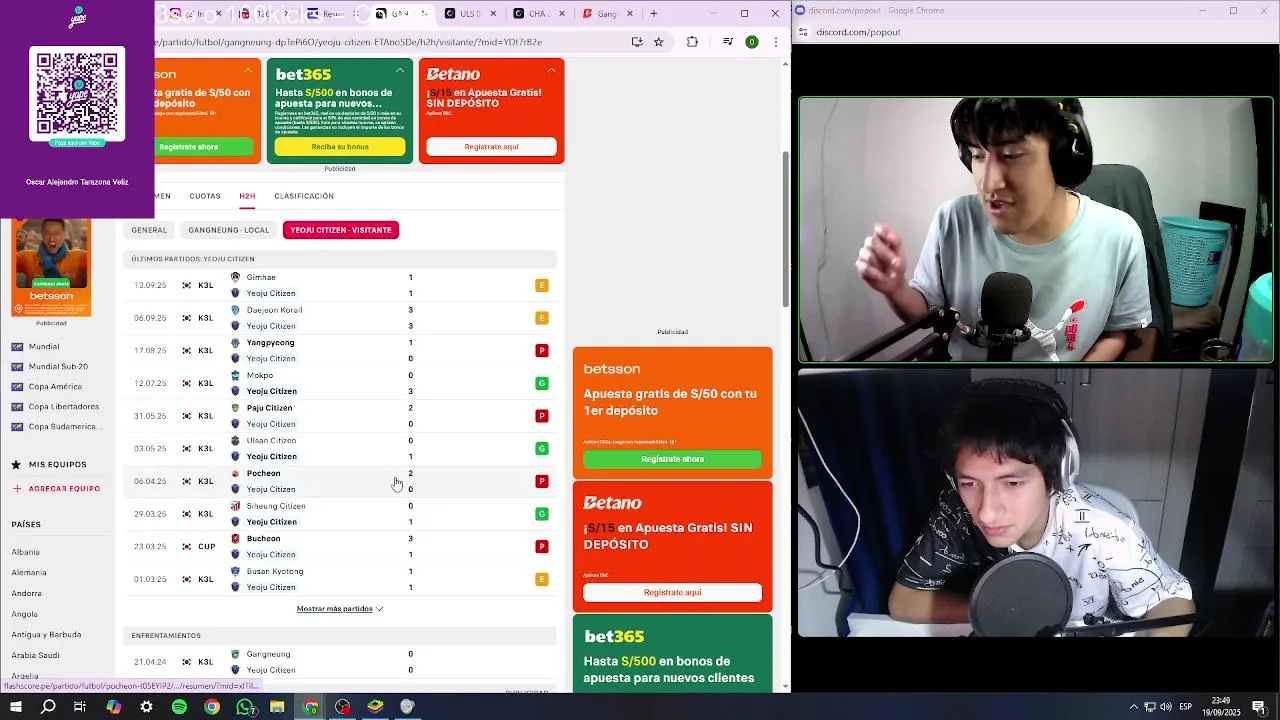
Task: Click Regístrate aquí in right Betano ad
Action: coord(672,592)
